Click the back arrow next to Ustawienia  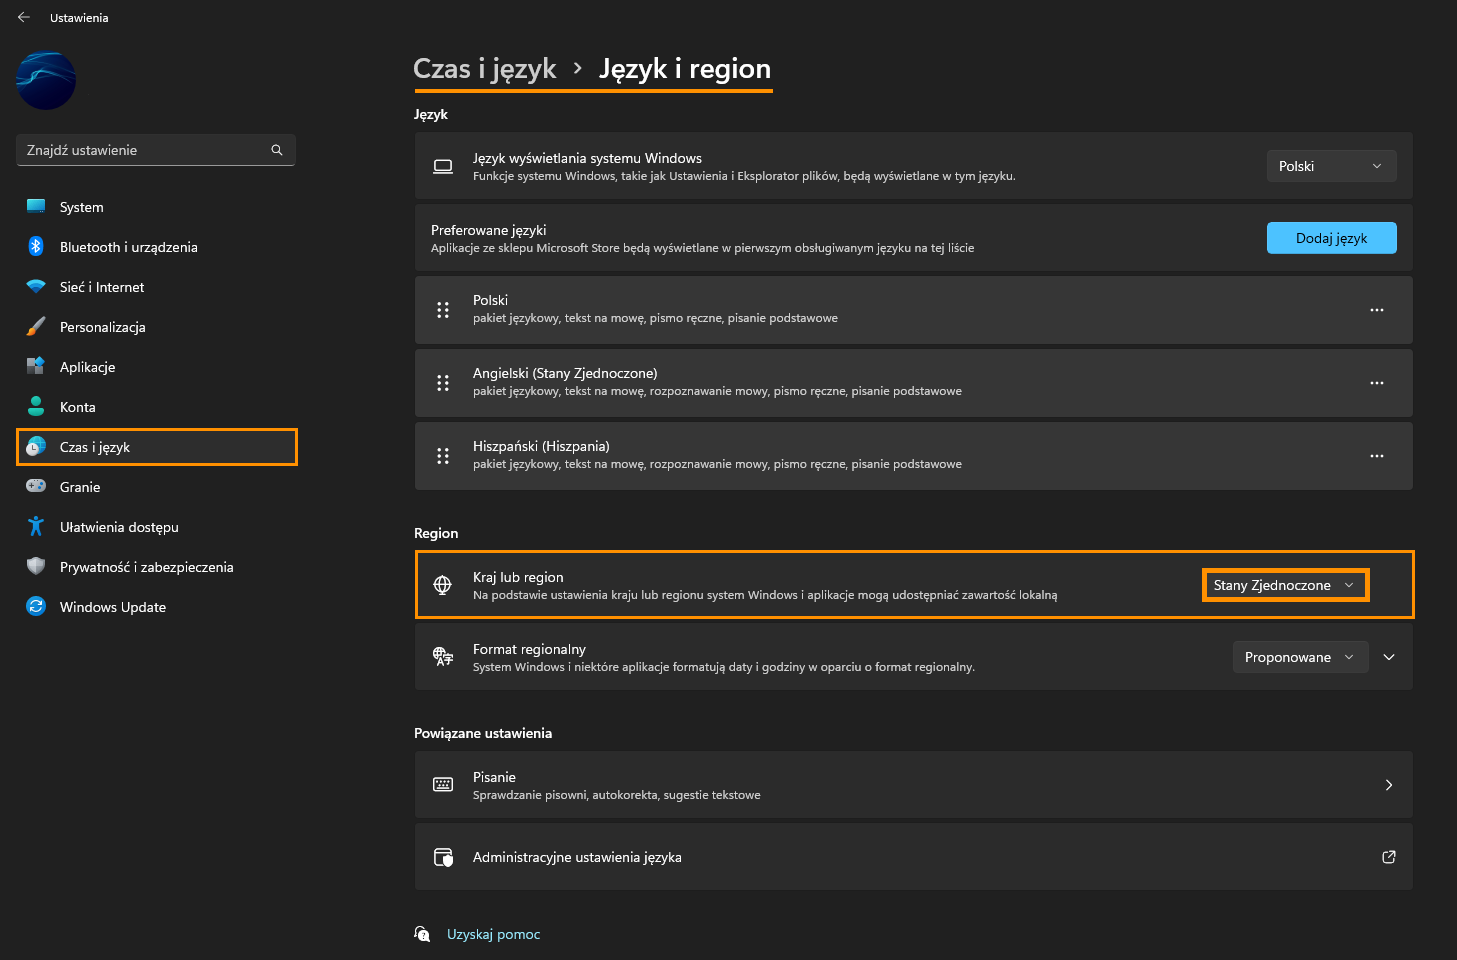[24, 17]
